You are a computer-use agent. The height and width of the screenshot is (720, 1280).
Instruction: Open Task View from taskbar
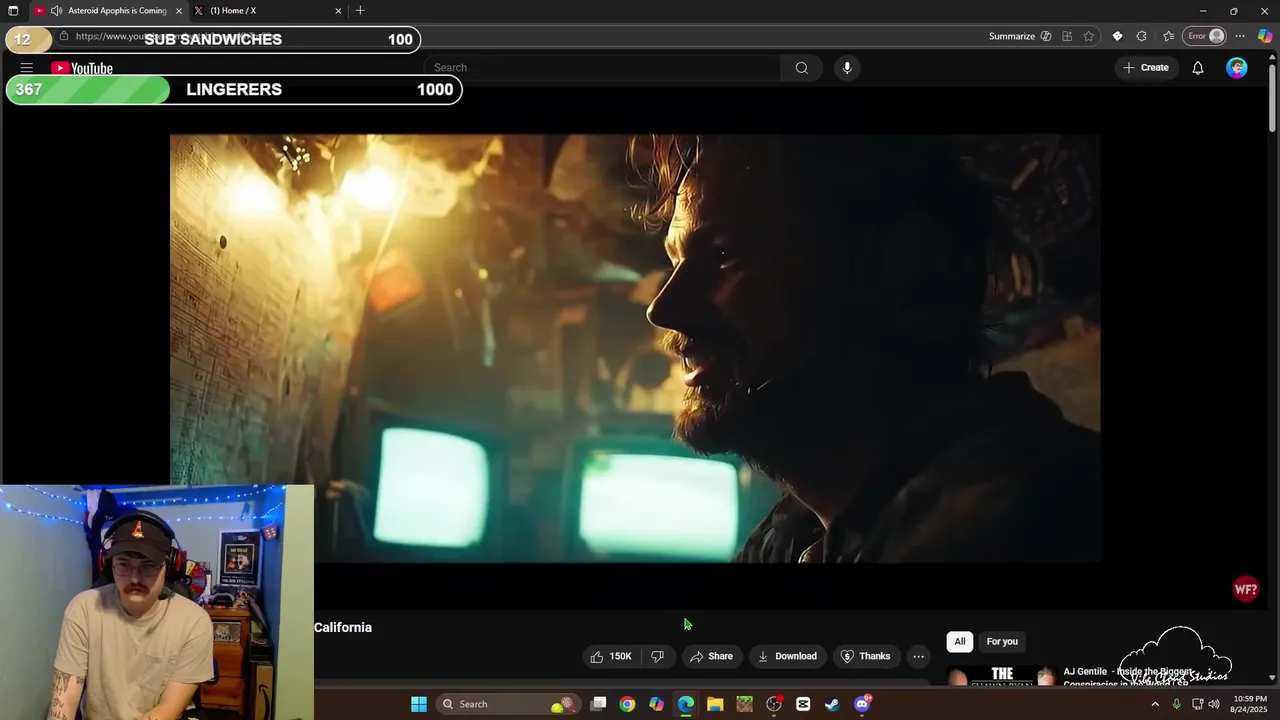[x=598, y=704]
